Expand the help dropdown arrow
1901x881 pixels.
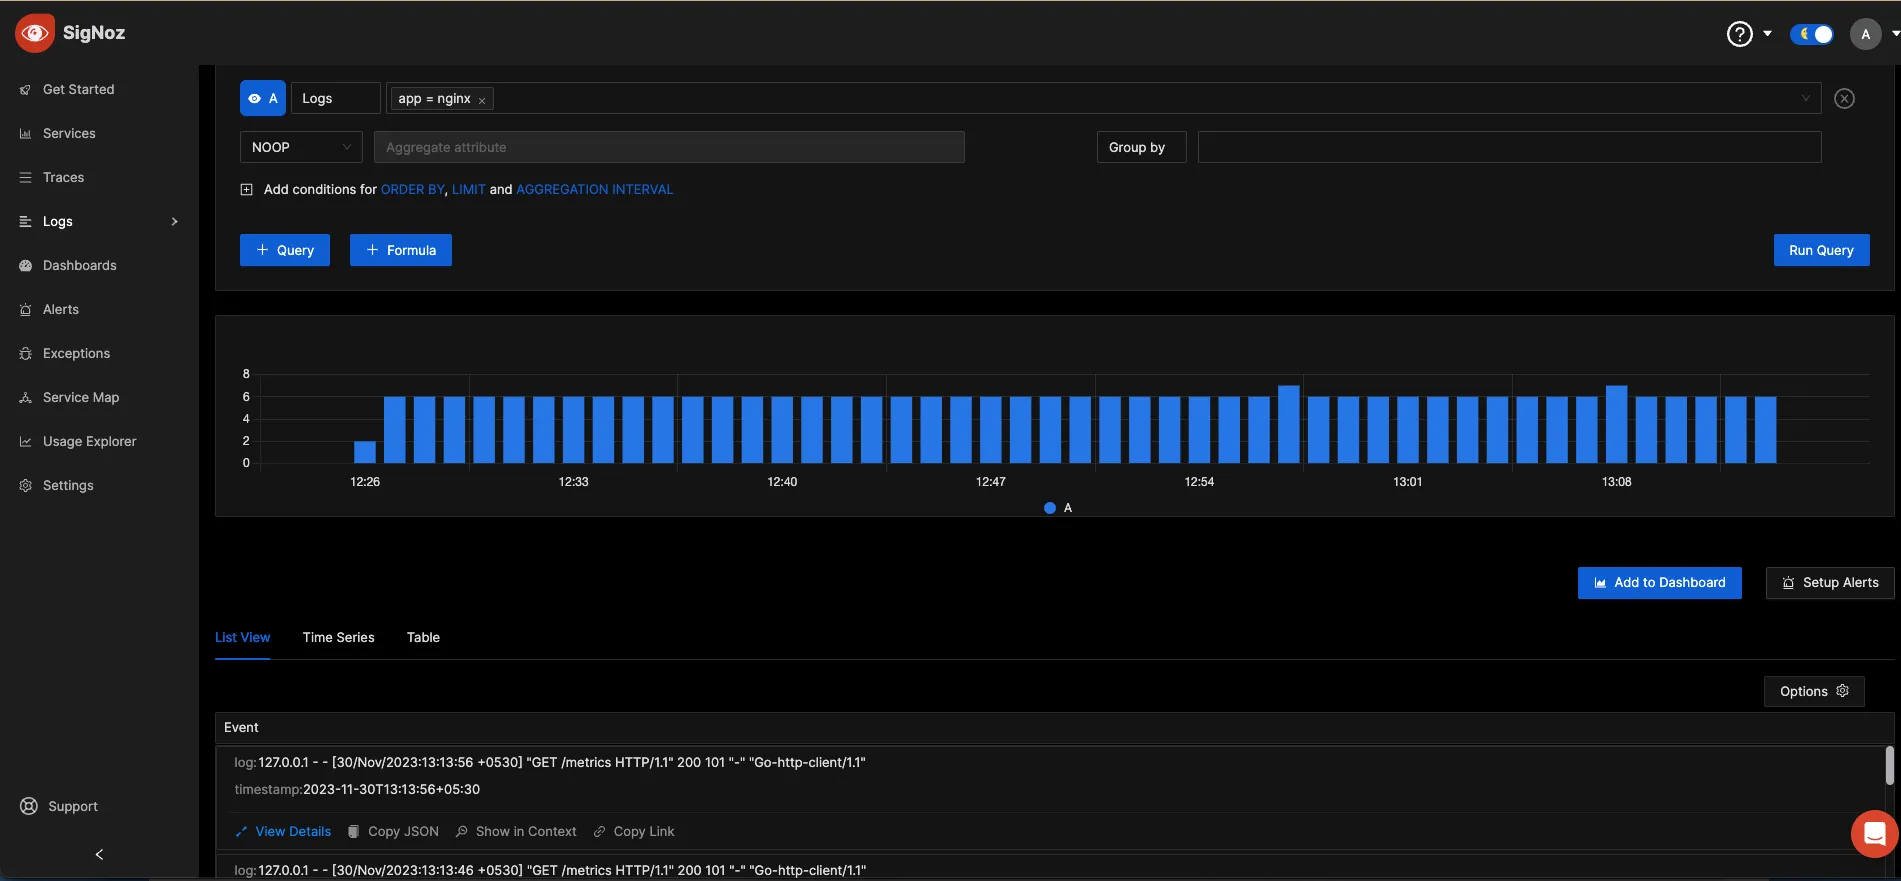tap(1767, 34)
